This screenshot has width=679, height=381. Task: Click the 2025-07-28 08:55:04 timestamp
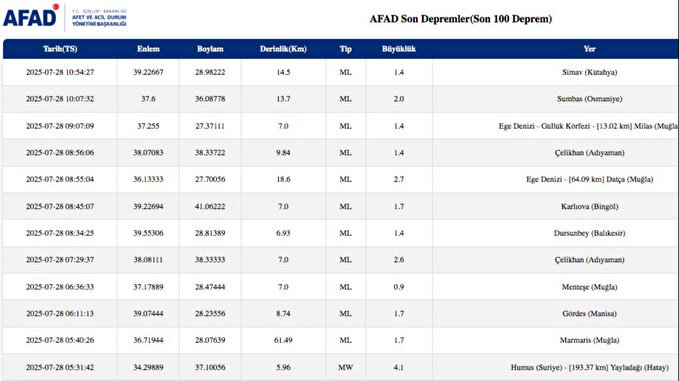click(x=60, y=179)
